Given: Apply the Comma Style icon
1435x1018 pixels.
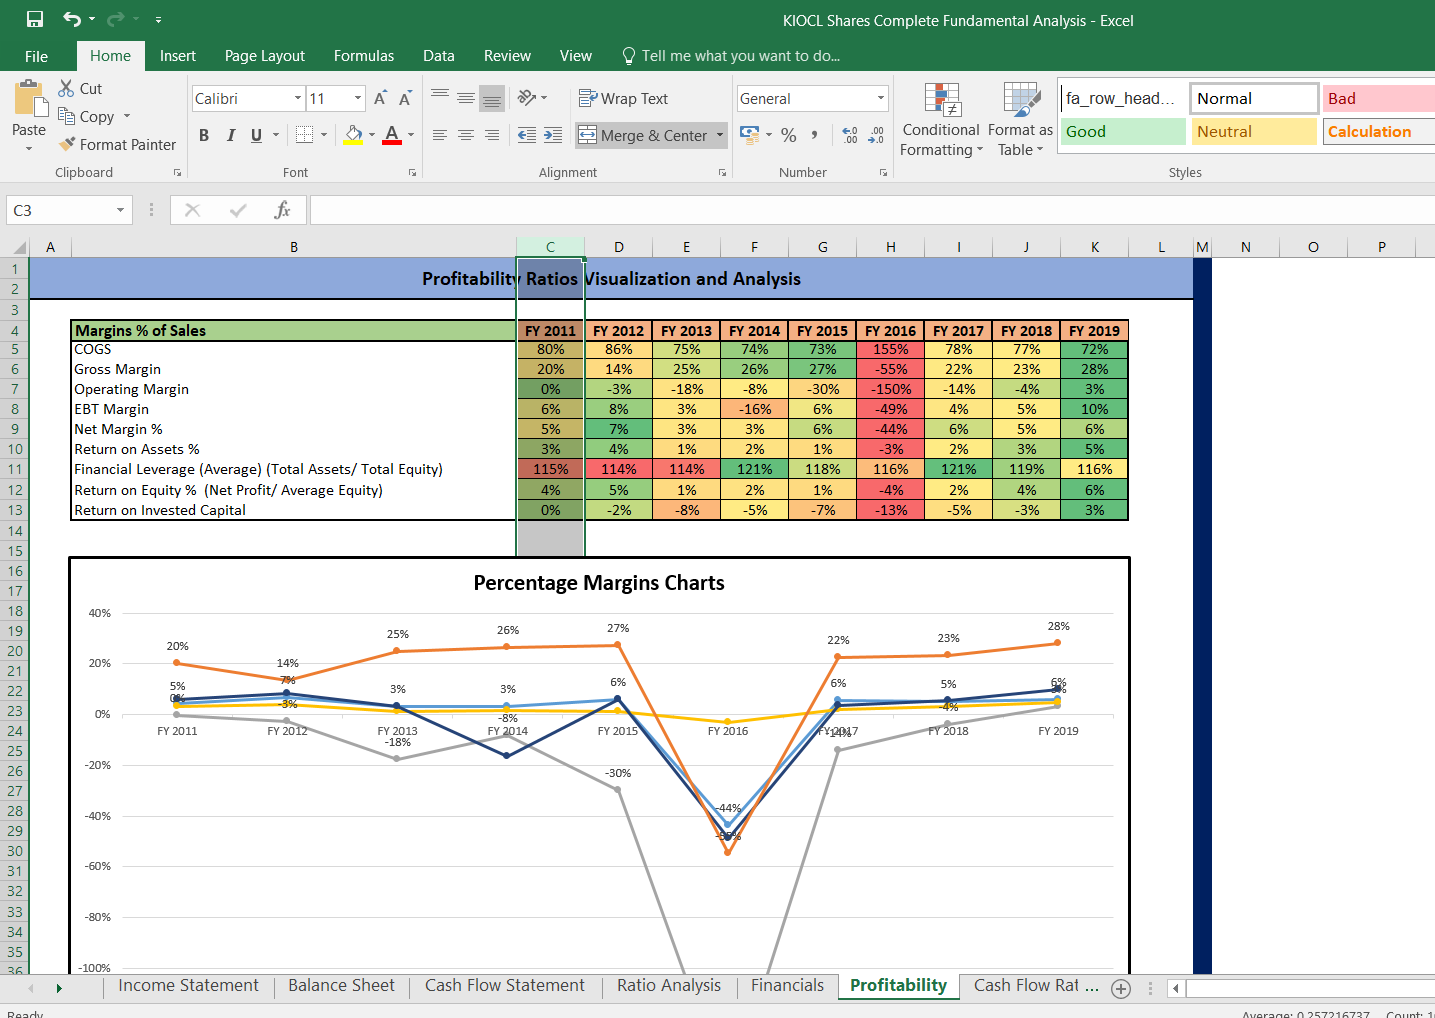Looking at the screenshot, I should tap(815, 135).
